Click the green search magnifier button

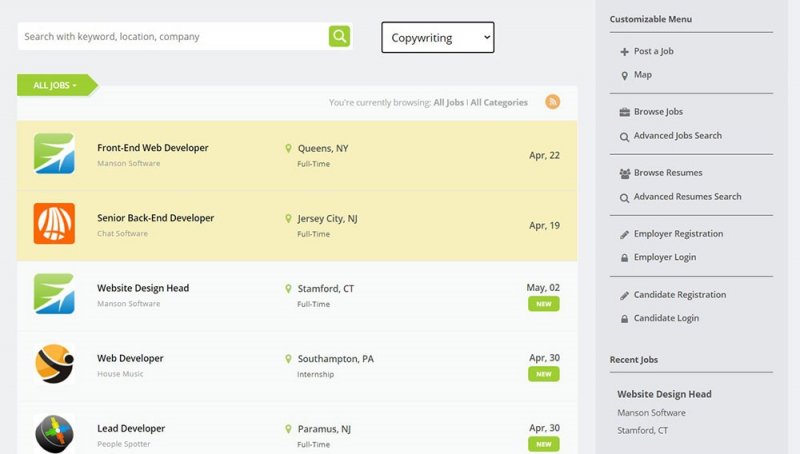pyautogui.click(x=339, y=36)
